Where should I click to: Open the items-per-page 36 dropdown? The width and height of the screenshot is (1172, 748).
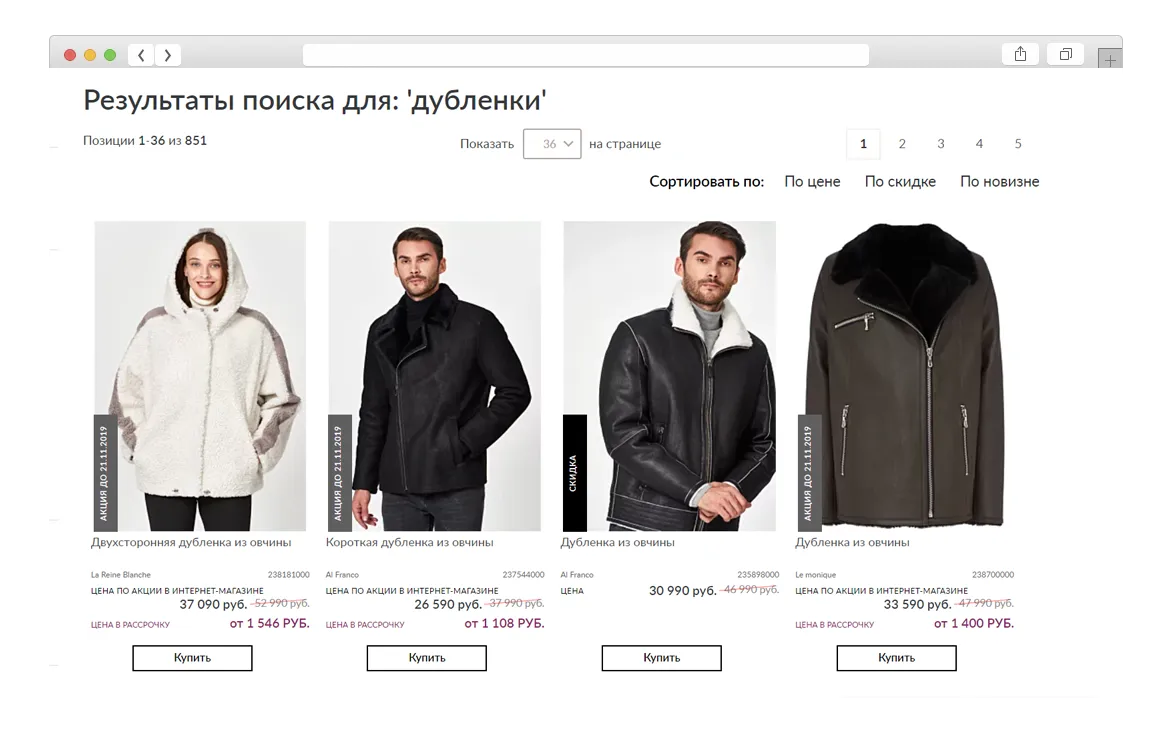552,143
